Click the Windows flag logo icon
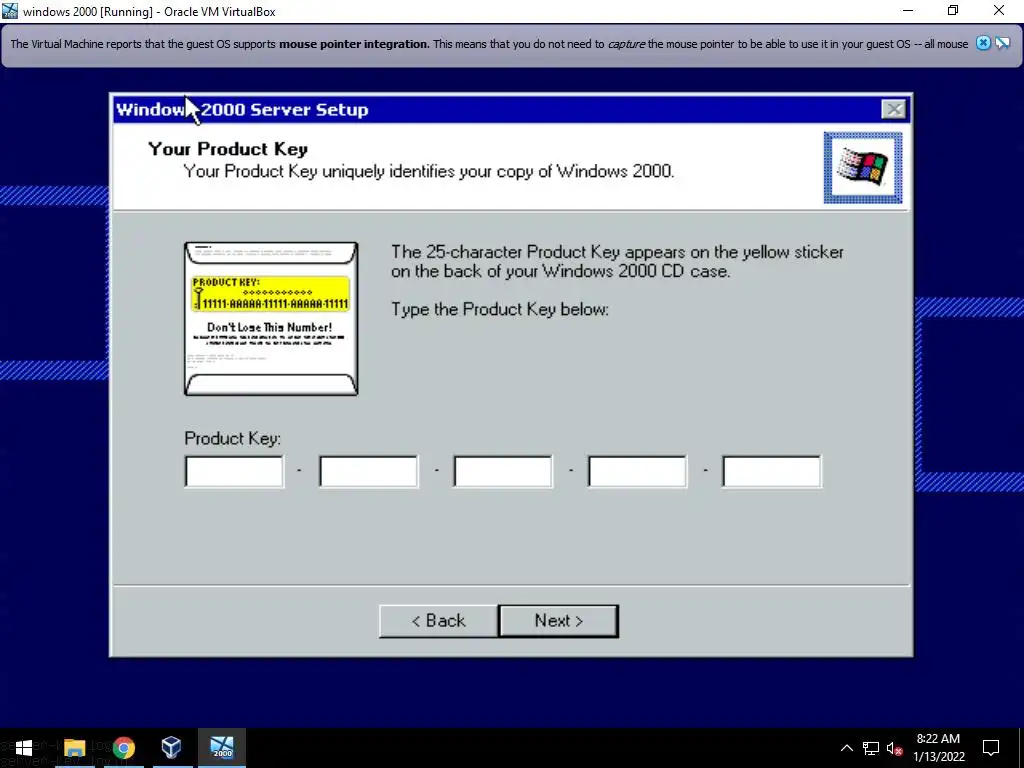This screenshot has height=768, width=1024. coord(863,167)
